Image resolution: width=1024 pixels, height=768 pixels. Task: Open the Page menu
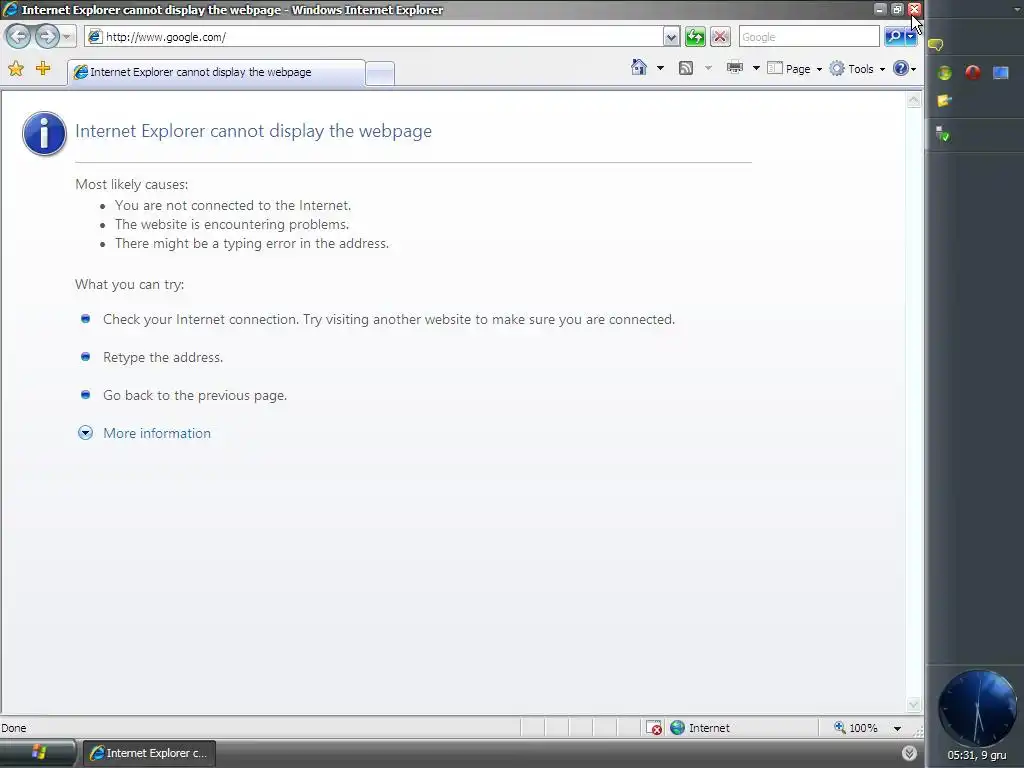click(795, 69)
